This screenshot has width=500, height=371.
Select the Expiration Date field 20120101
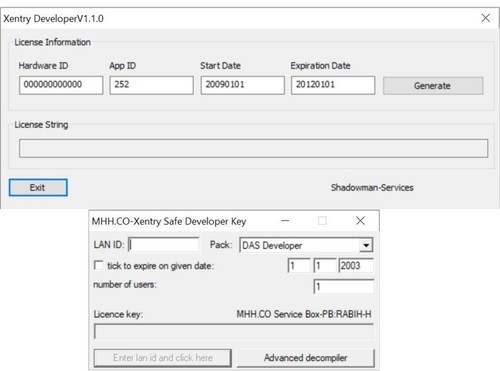point(333,85)
